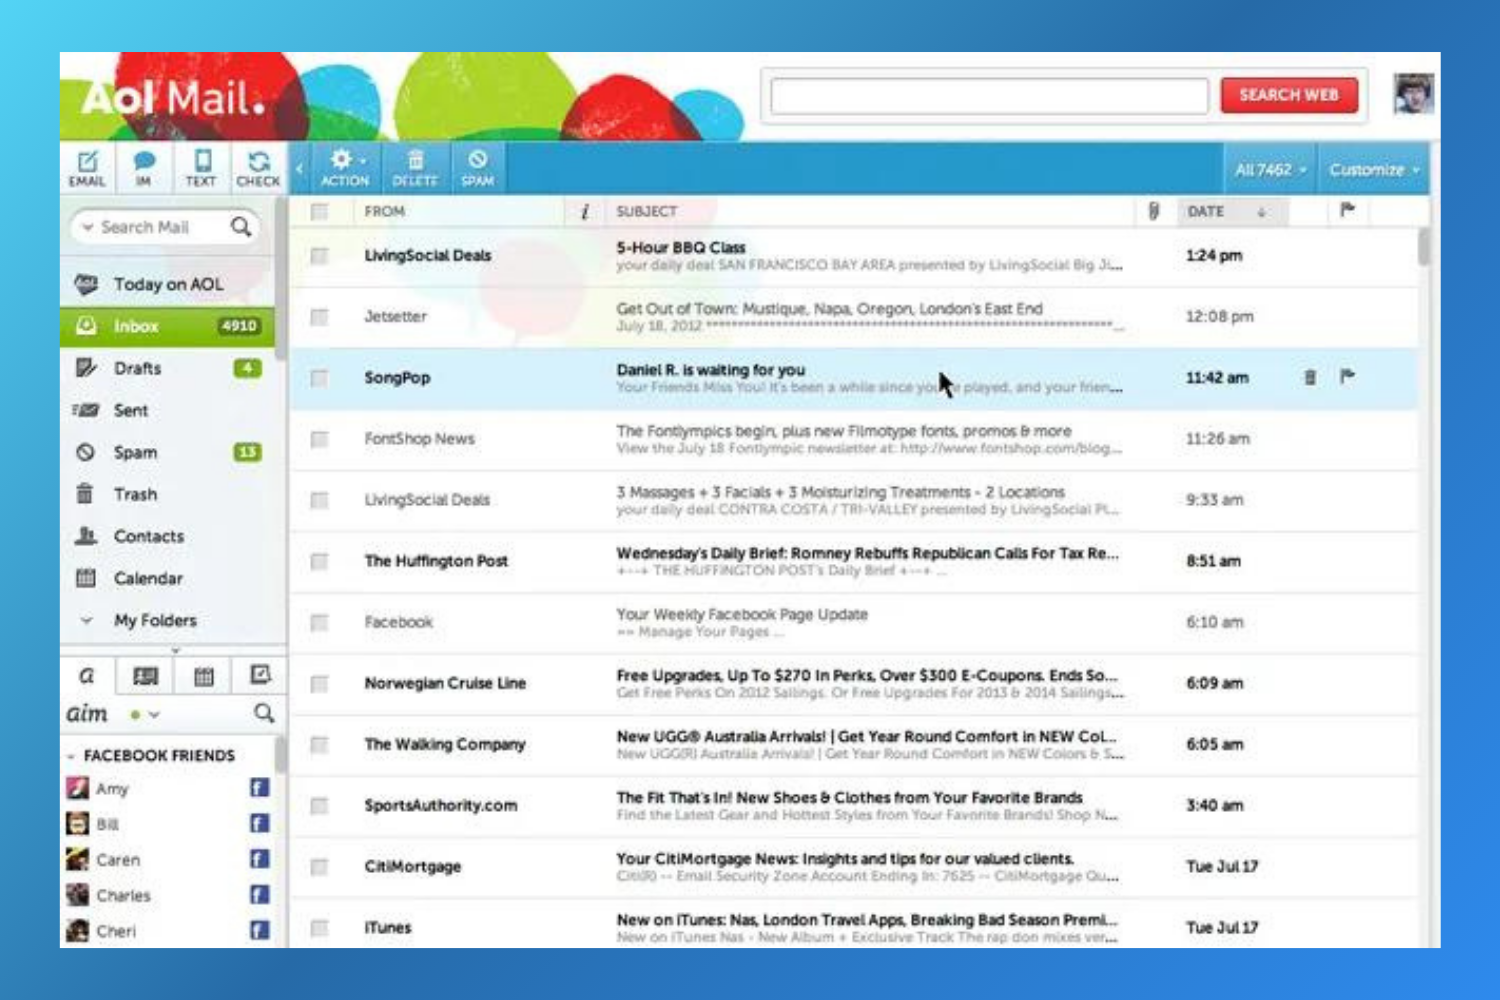Sort by attachment paperclip column
This screenshot has width=1500, height=1000.
[x=1153, y=211]
